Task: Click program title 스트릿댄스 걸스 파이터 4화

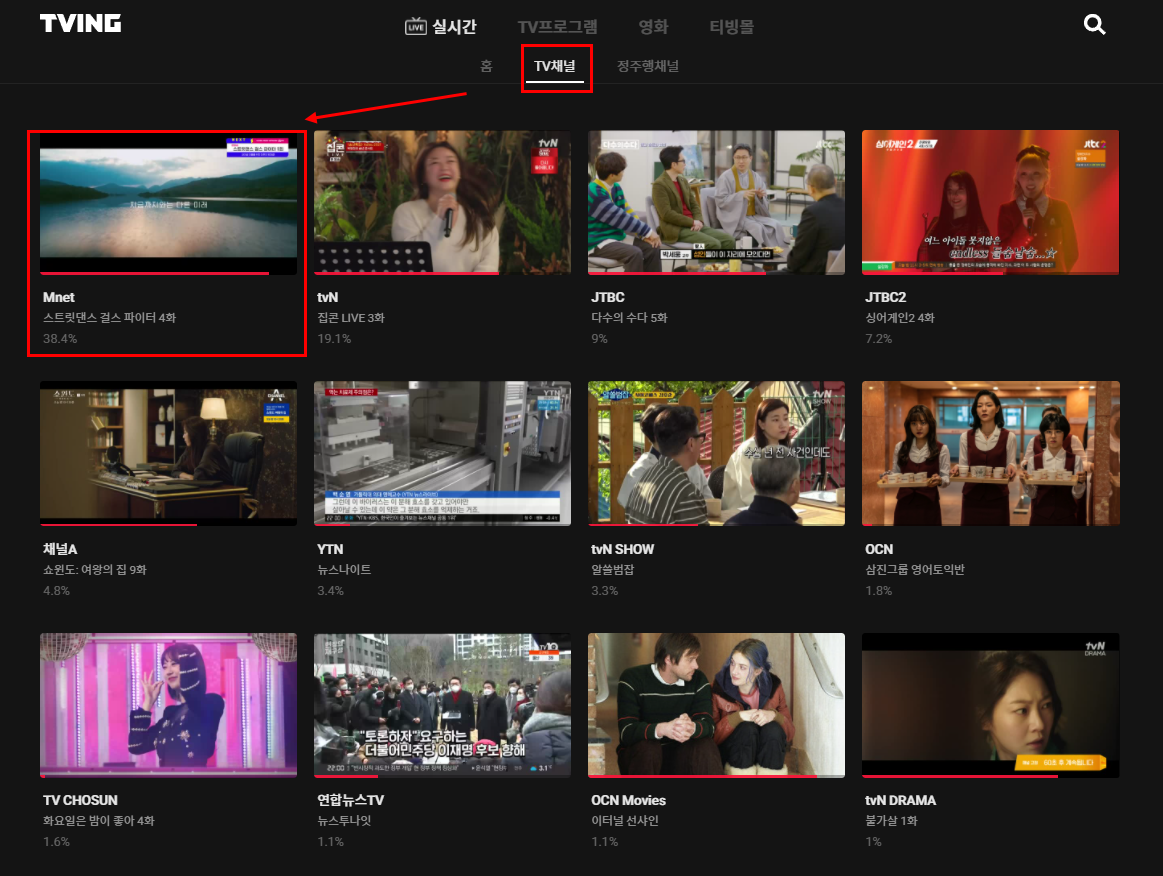Action: (109, 317)
